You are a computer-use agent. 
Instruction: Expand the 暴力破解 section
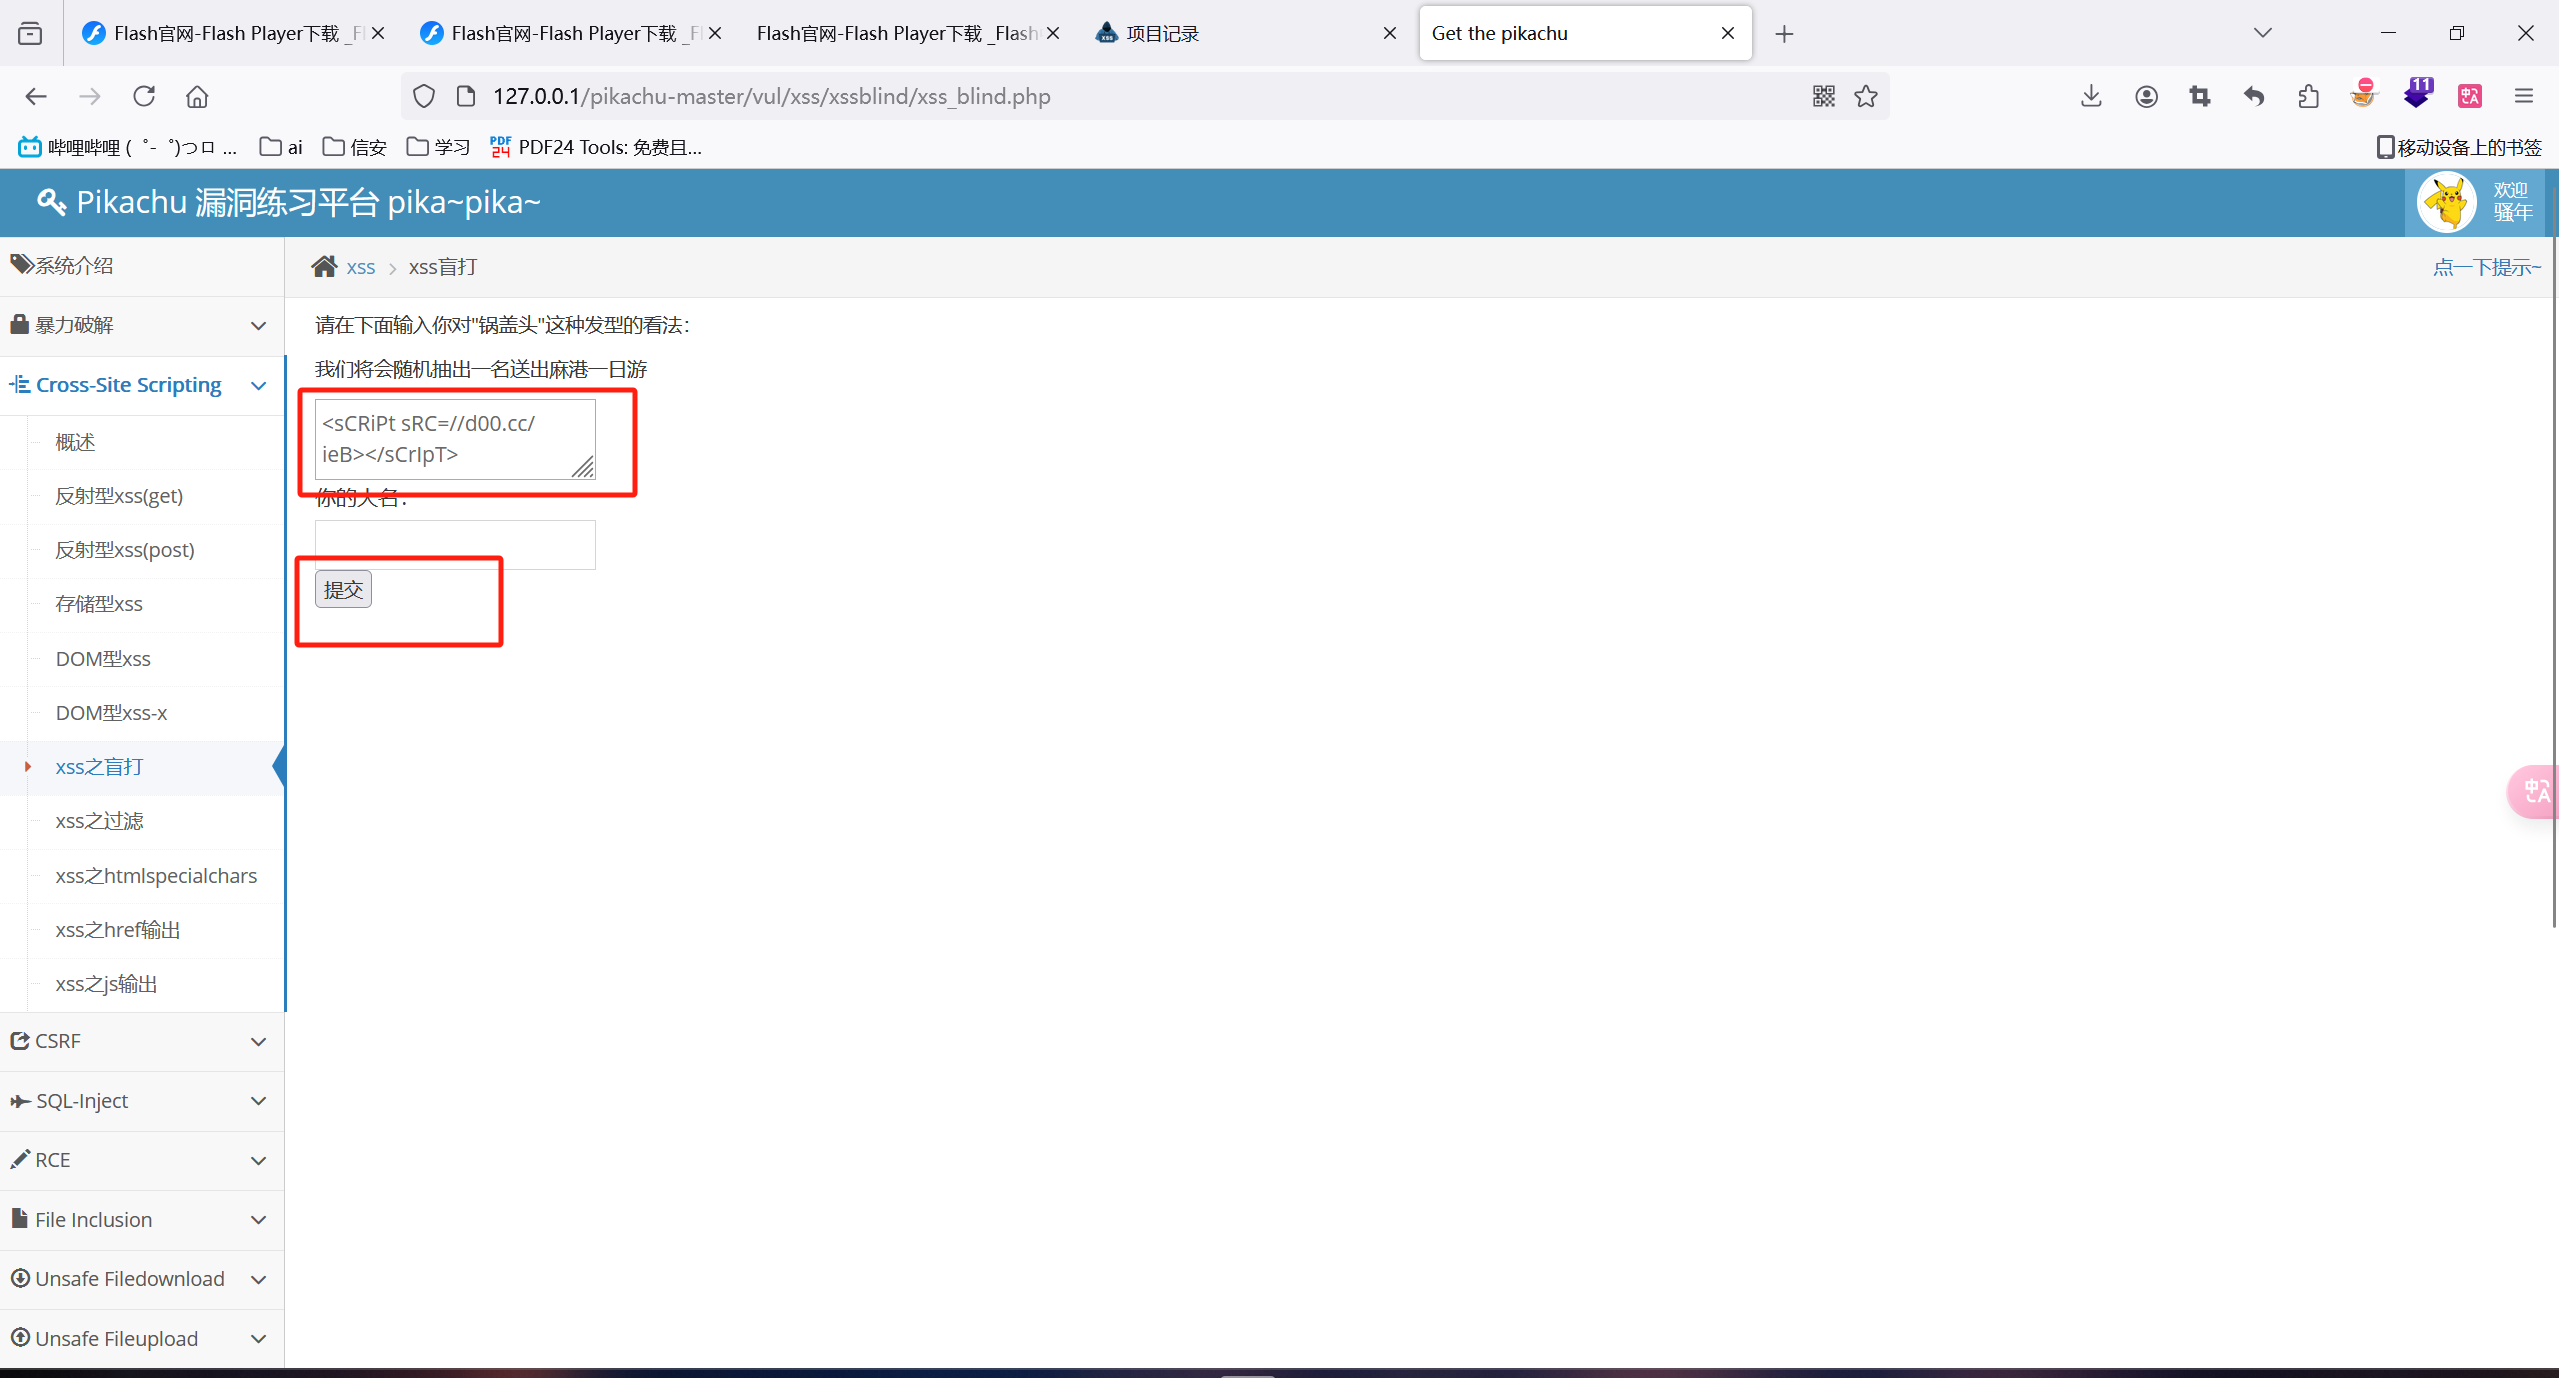point(142,325)
